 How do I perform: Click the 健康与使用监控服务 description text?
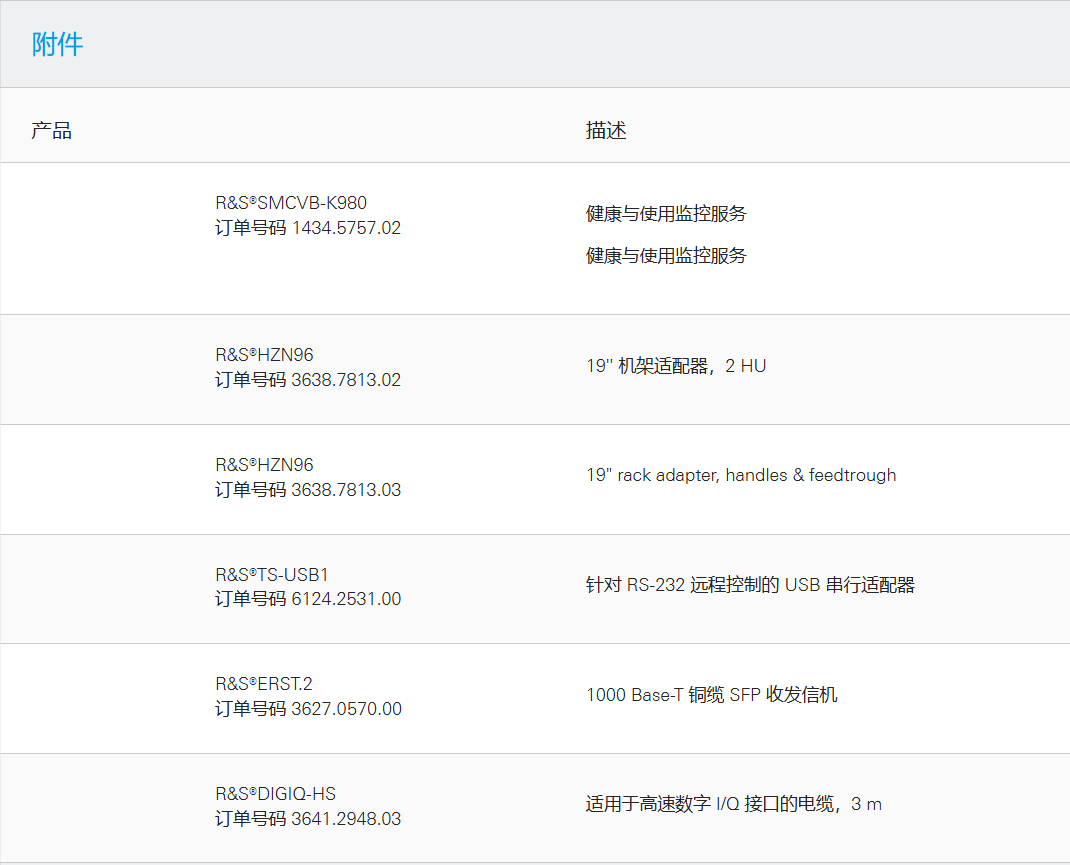[666, 214]
